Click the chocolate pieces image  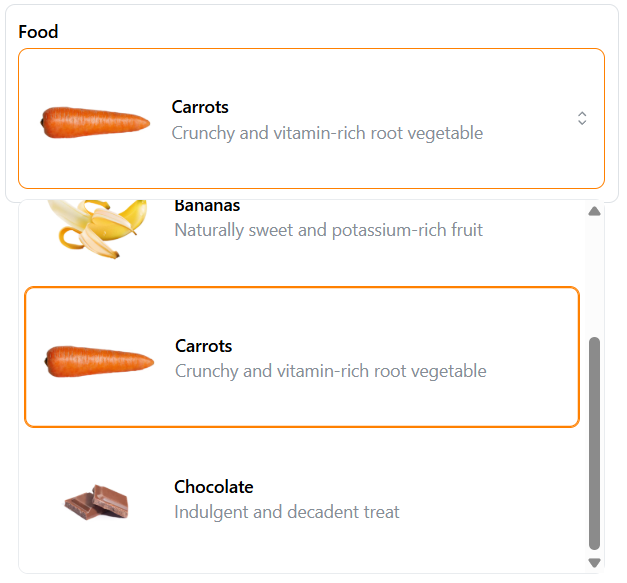[x=97, y=500]
